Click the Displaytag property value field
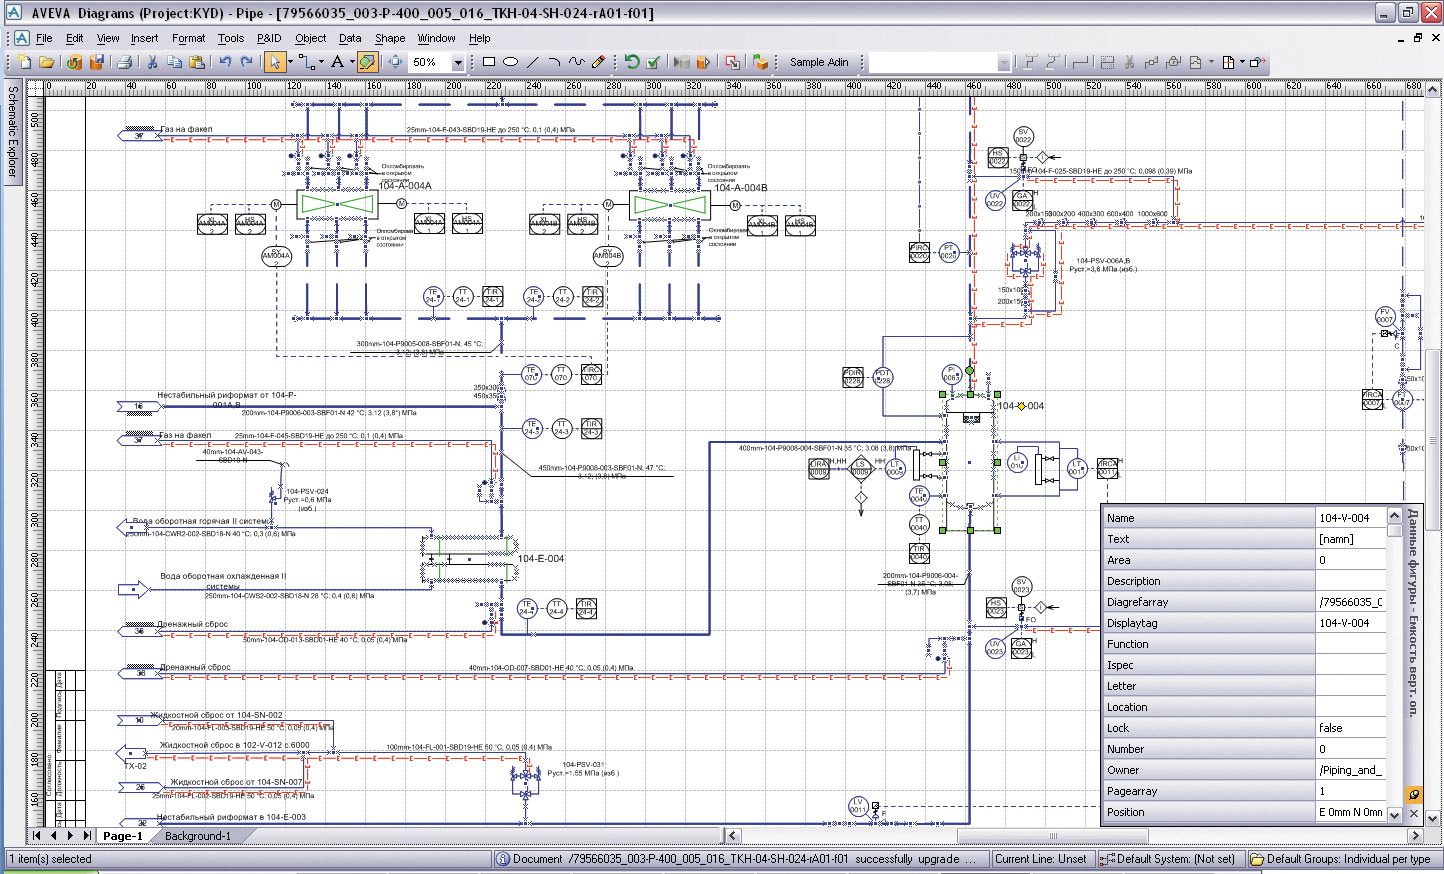This screenshot has height=874, width=1444. pyautogui.click(x=1350, y=623)
